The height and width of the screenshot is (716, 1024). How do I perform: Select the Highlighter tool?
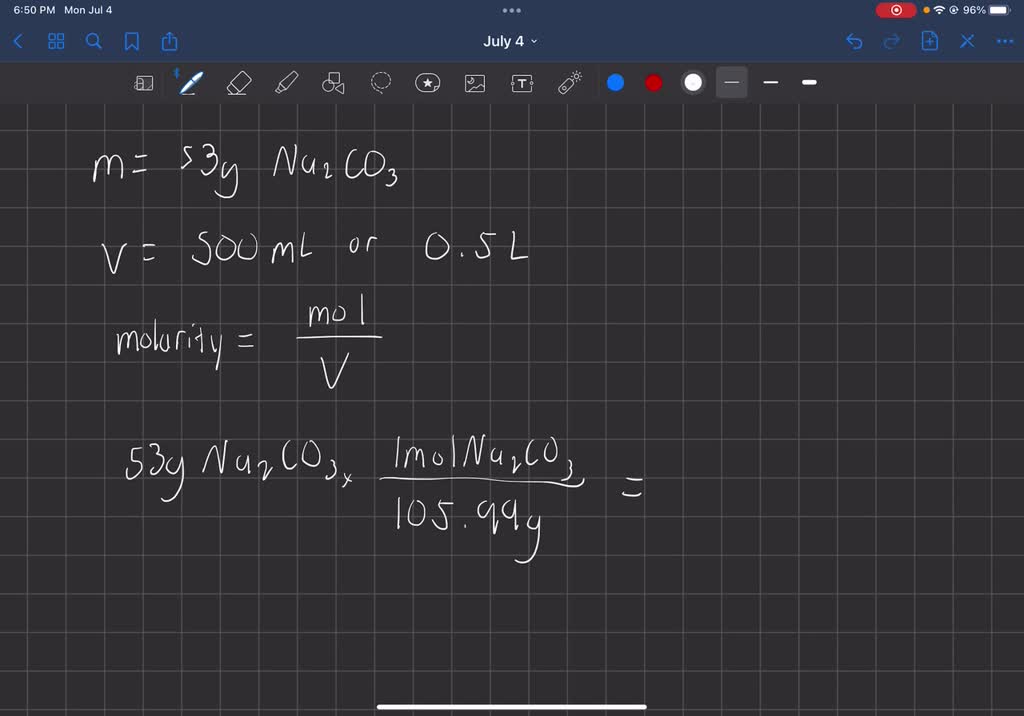pos(285,82)
